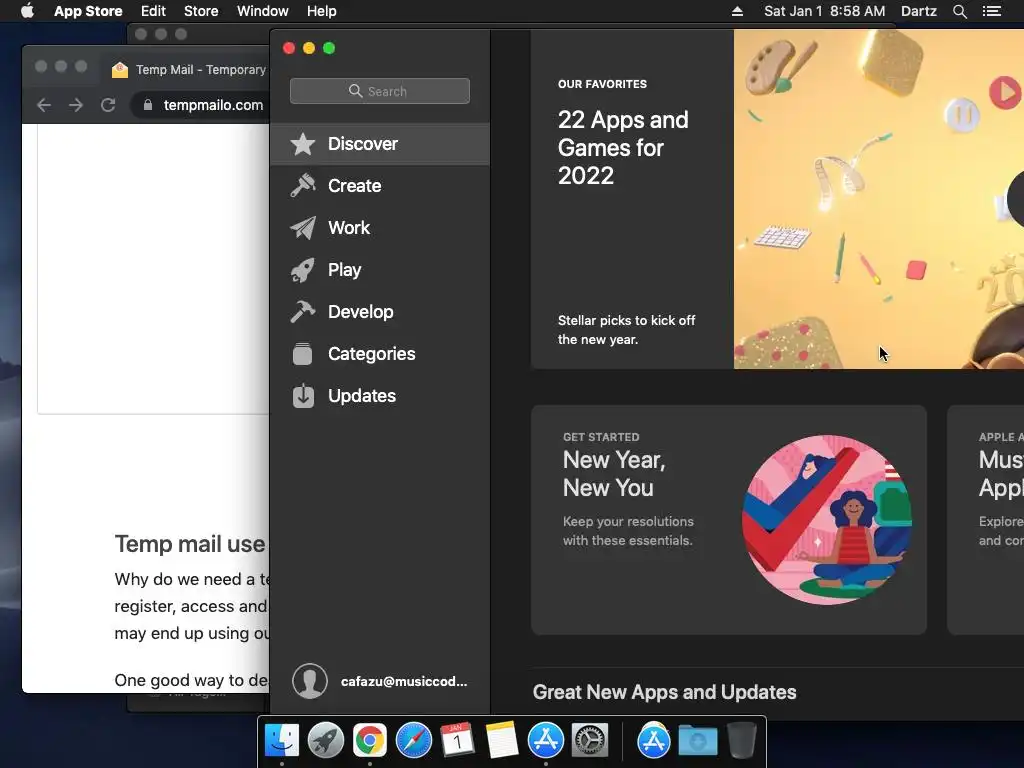Click the Temp mail use heading in Chrome
The height and width of the screenshot is (768, 1024).
pyautogui.click(x=190, y=544)
